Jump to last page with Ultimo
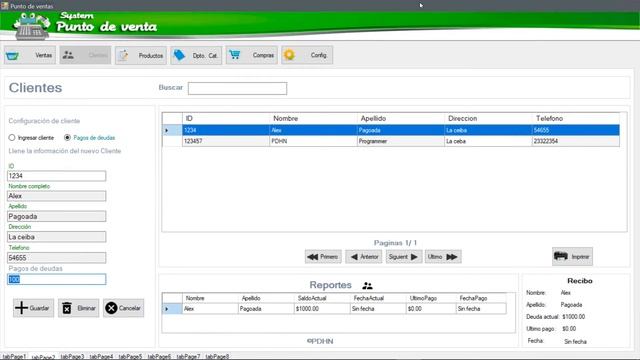The width and height of the screenshot is (640, 360). tap(443, 257)
